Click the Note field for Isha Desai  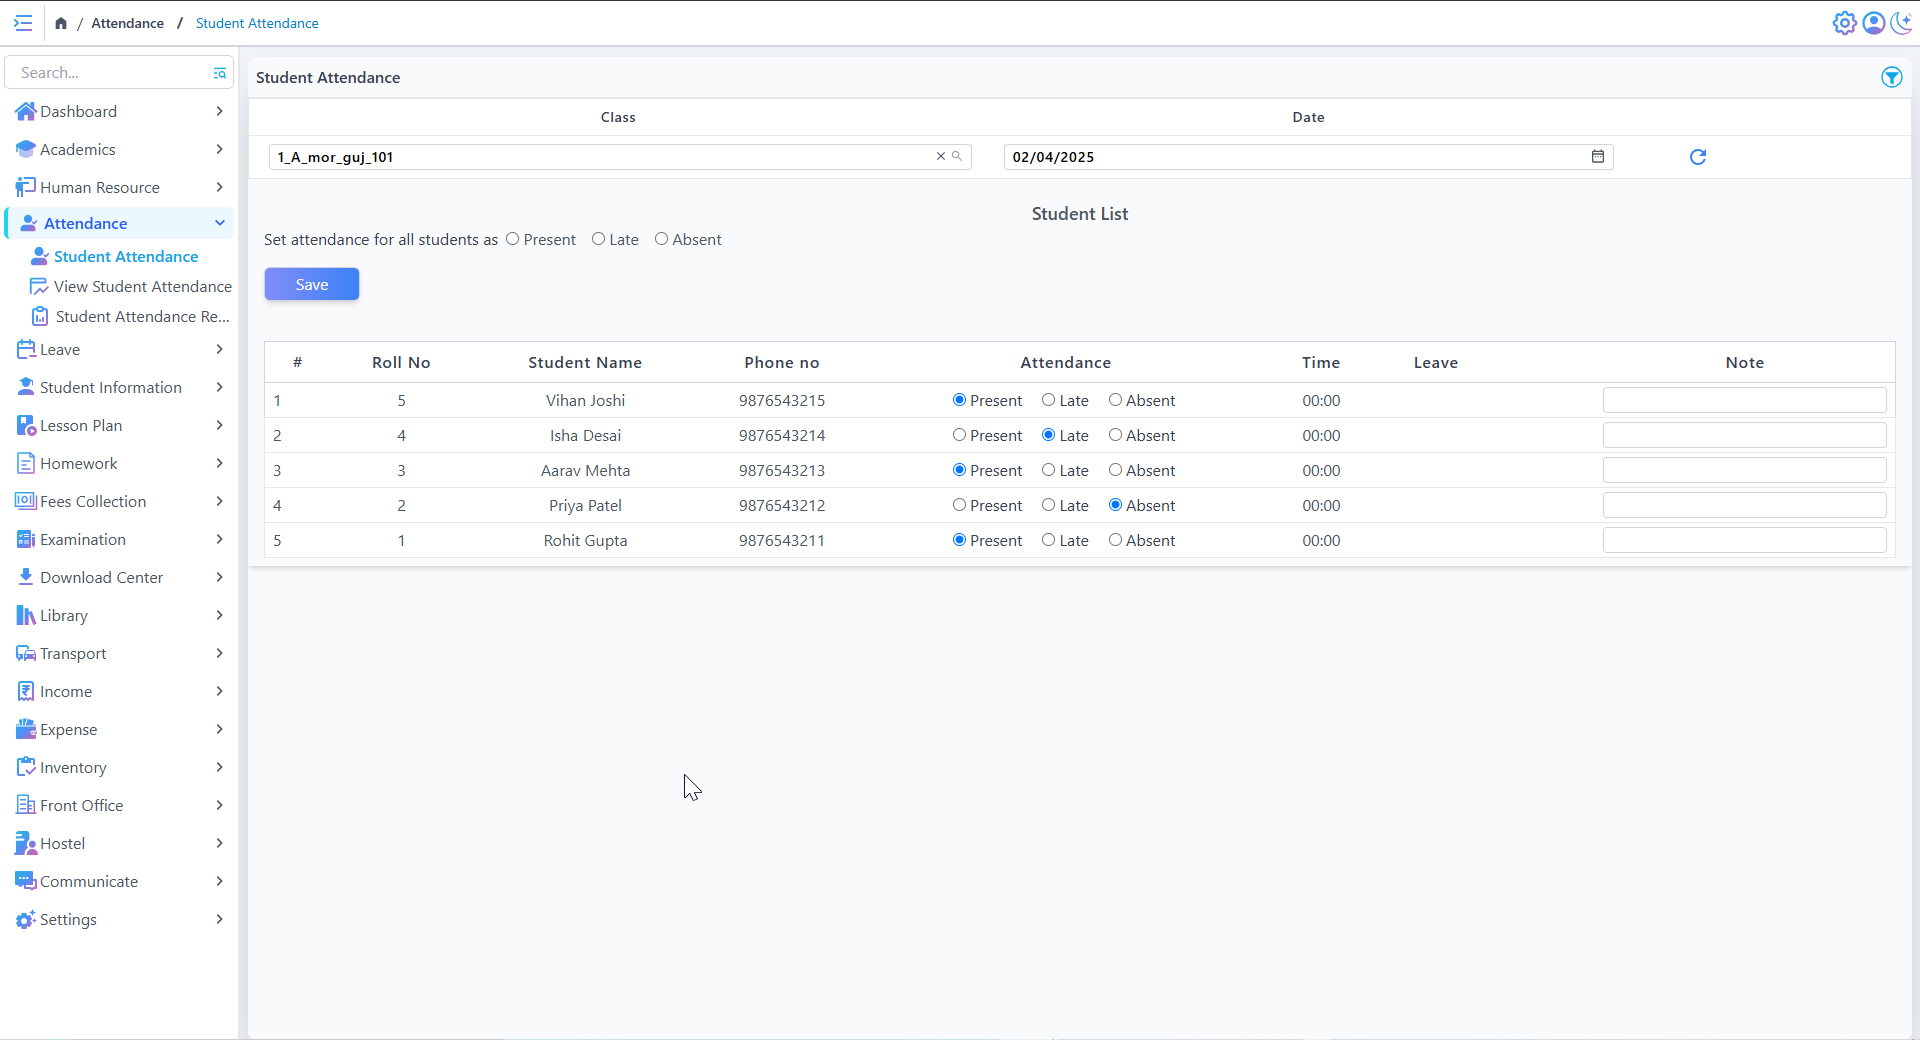coord(1744,435)
